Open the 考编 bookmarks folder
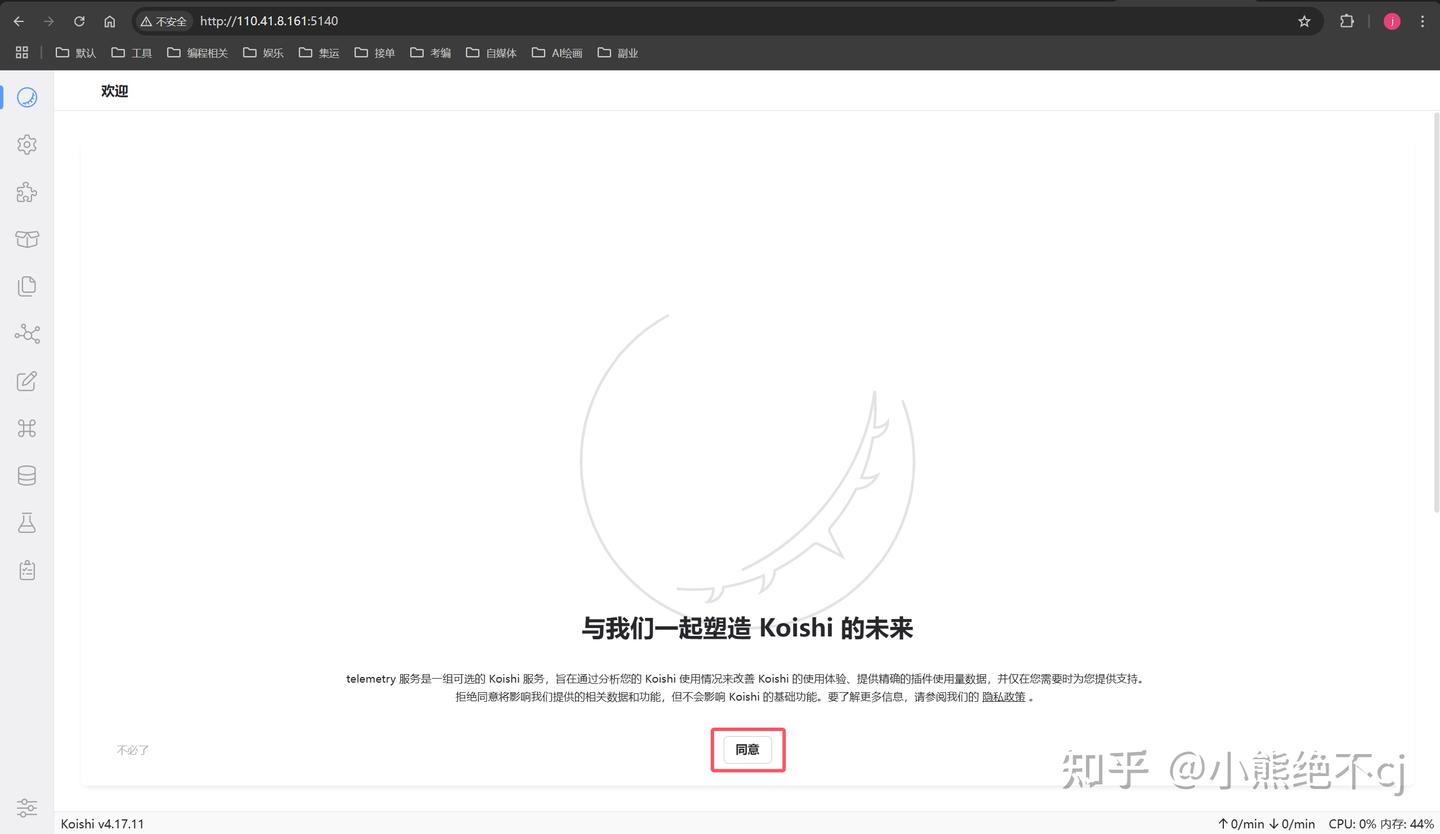 click(431, 53)
